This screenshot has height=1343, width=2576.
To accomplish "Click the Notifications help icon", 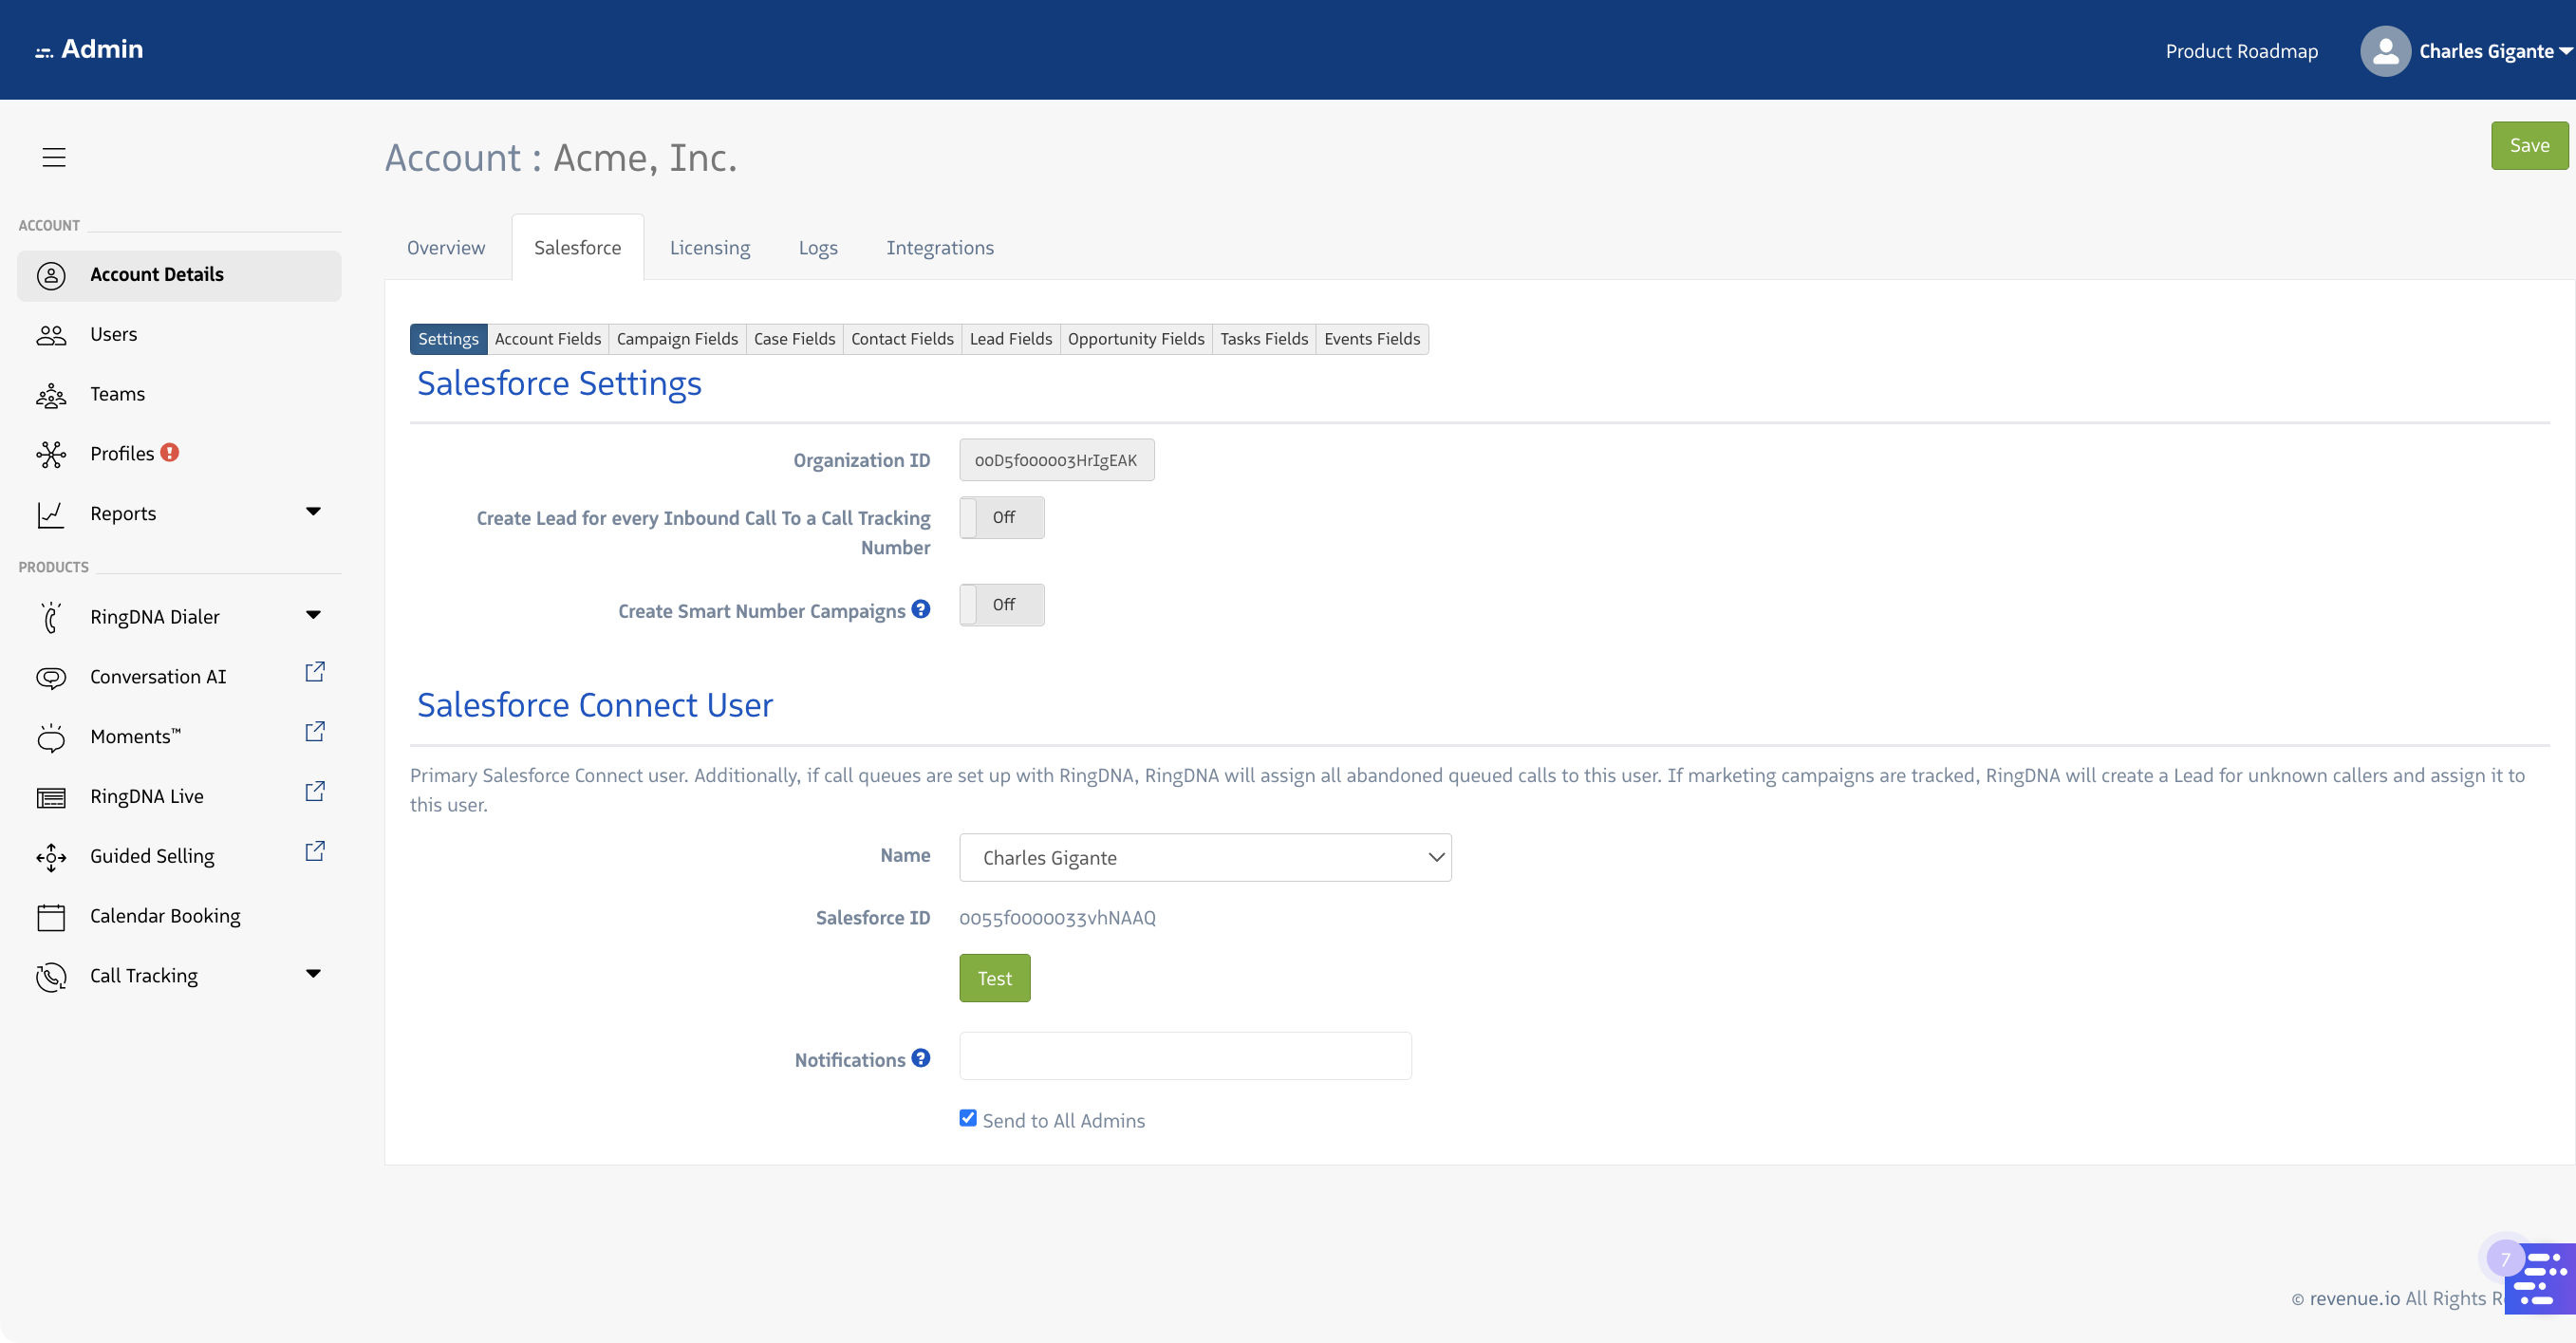I will click(x=921, y=1058).
